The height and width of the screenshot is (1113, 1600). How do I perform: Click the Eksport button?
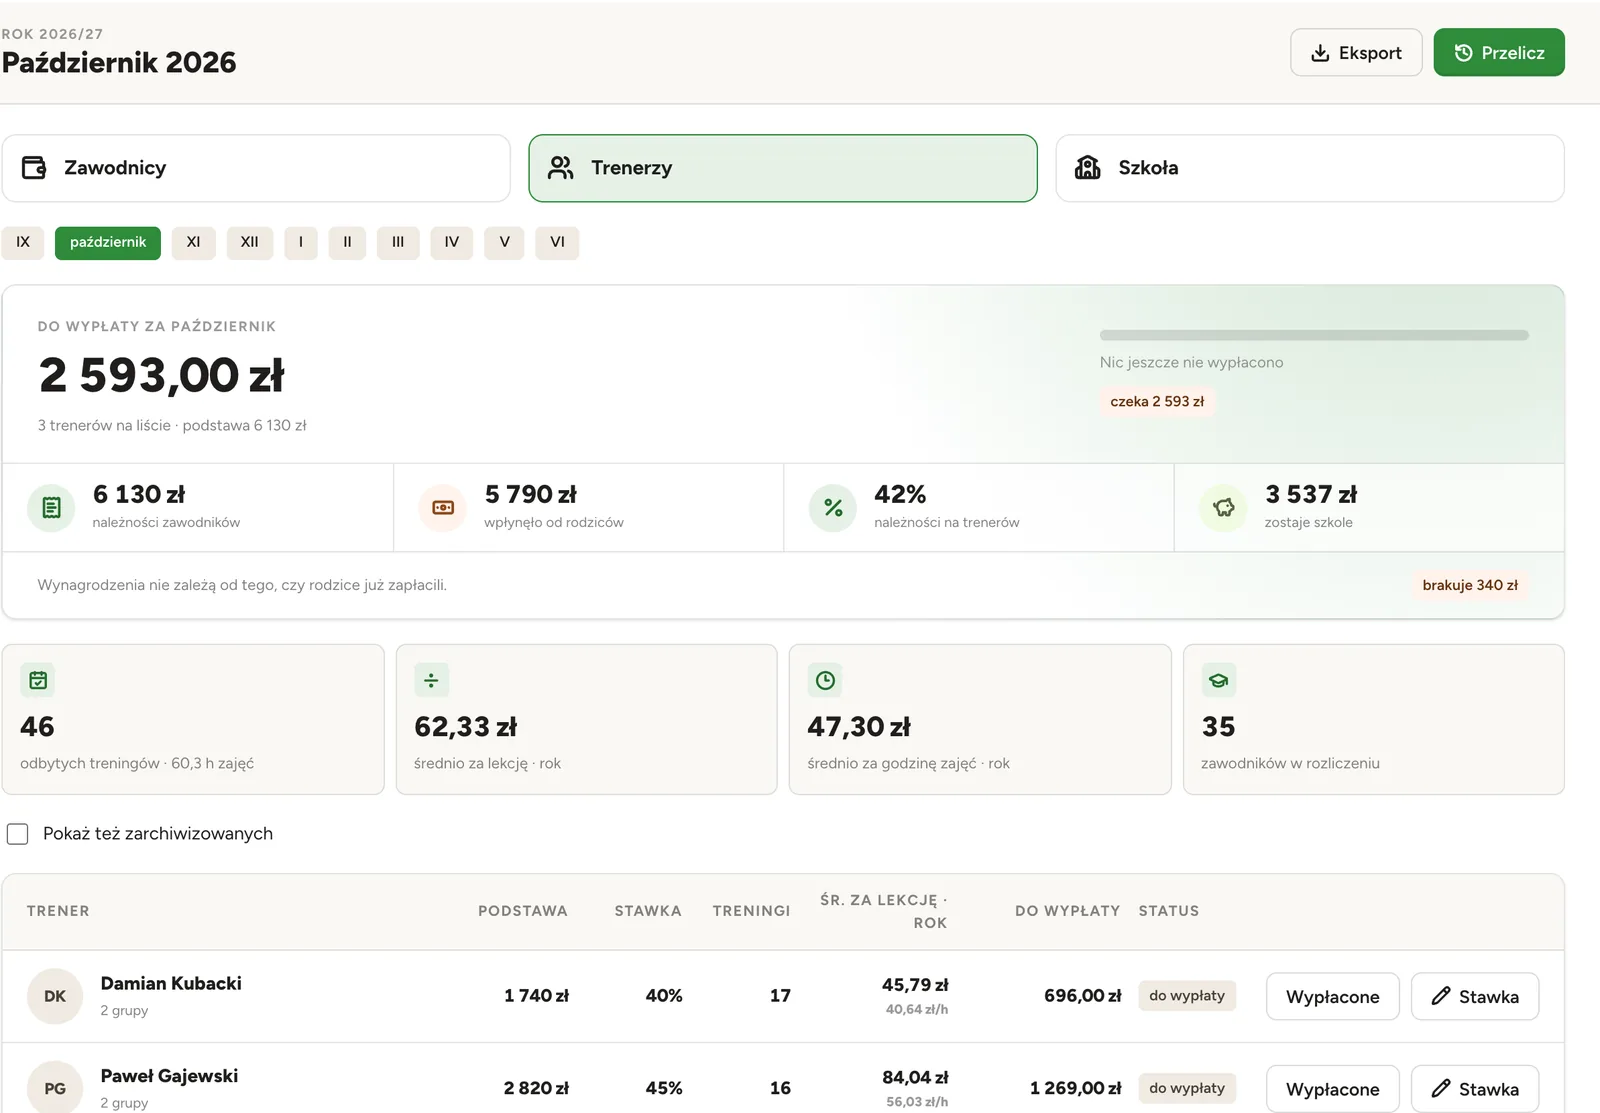pos(1356,53)
